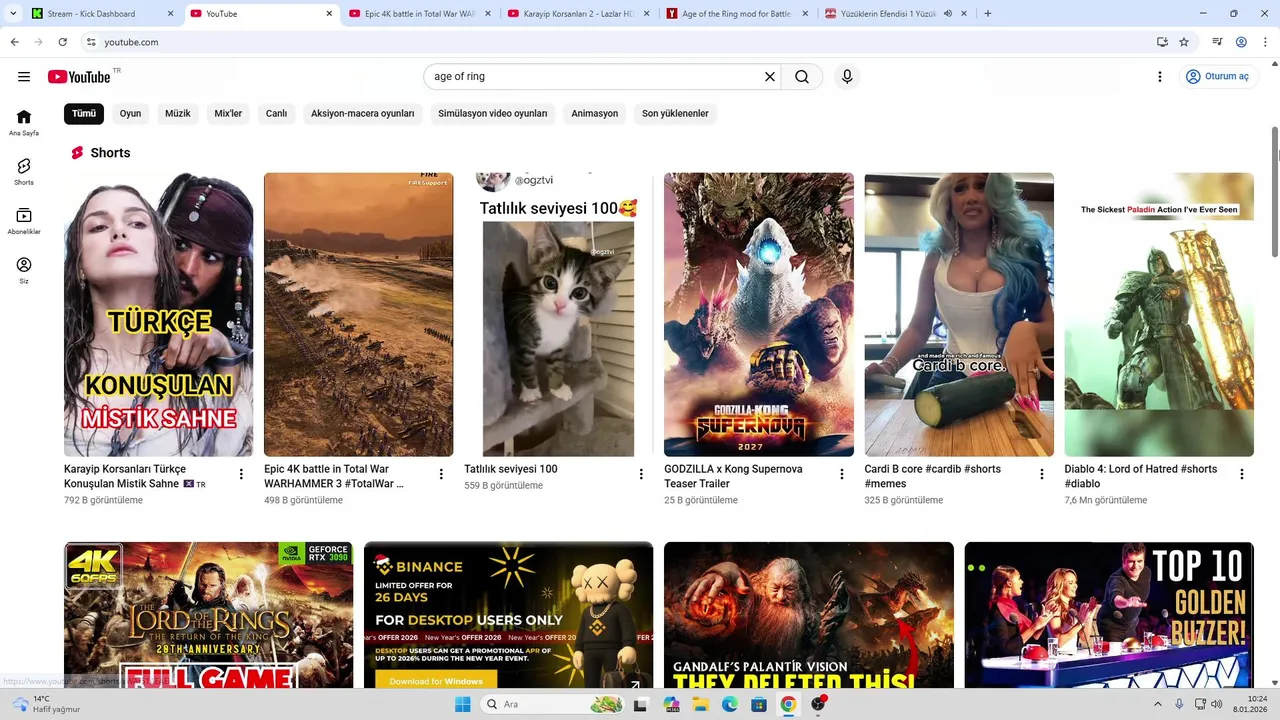Bookmark this page with the star
This screenshot has height=720, width=1280.
[1184, 42]
